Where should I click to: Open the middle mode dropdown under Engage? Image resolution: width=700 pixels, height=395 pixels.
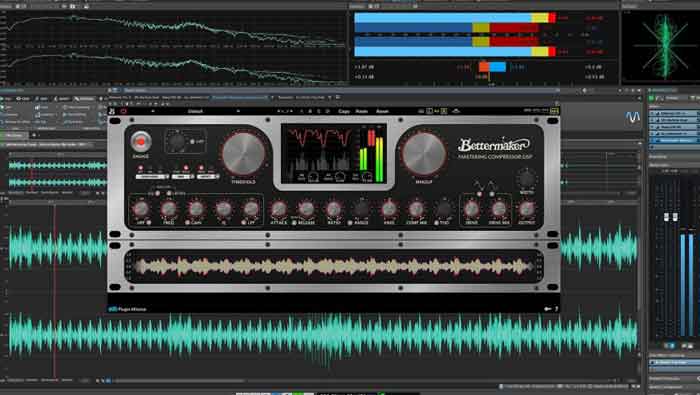coord(183,177)
